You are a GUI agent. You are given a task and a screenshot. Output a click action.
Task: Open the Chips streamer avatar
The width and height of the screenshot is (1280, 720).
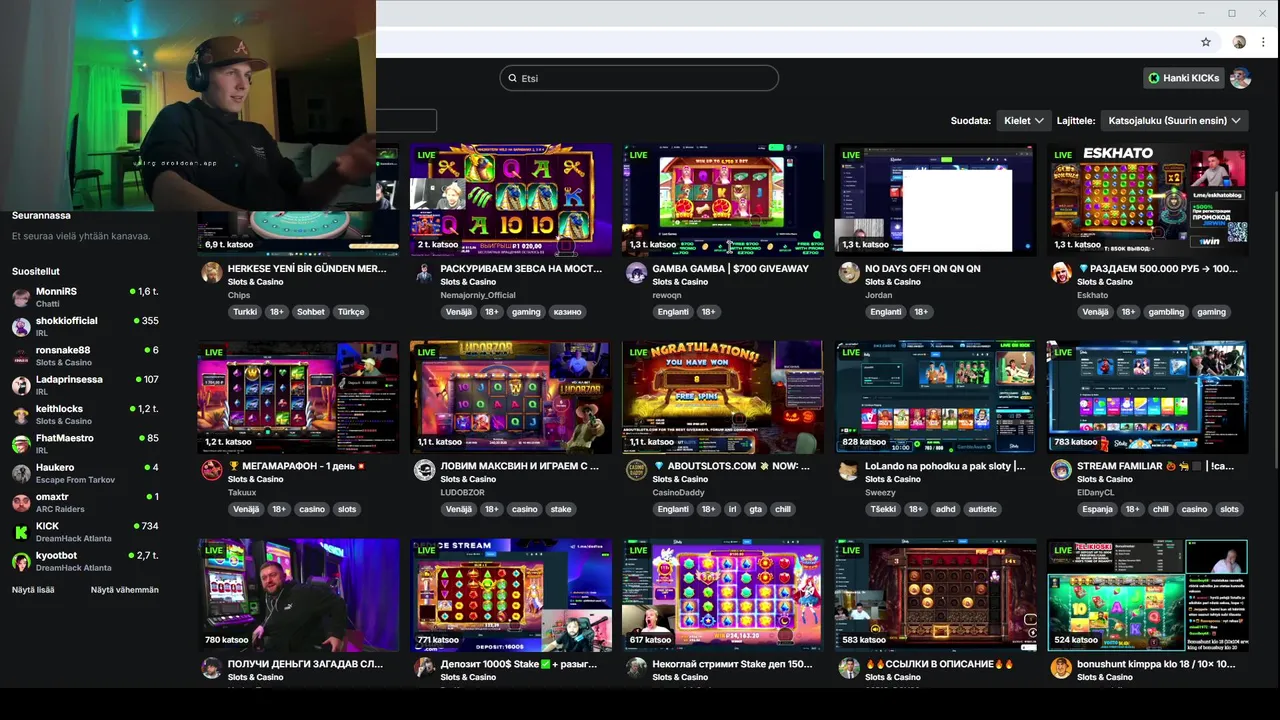tap(211, 273)
